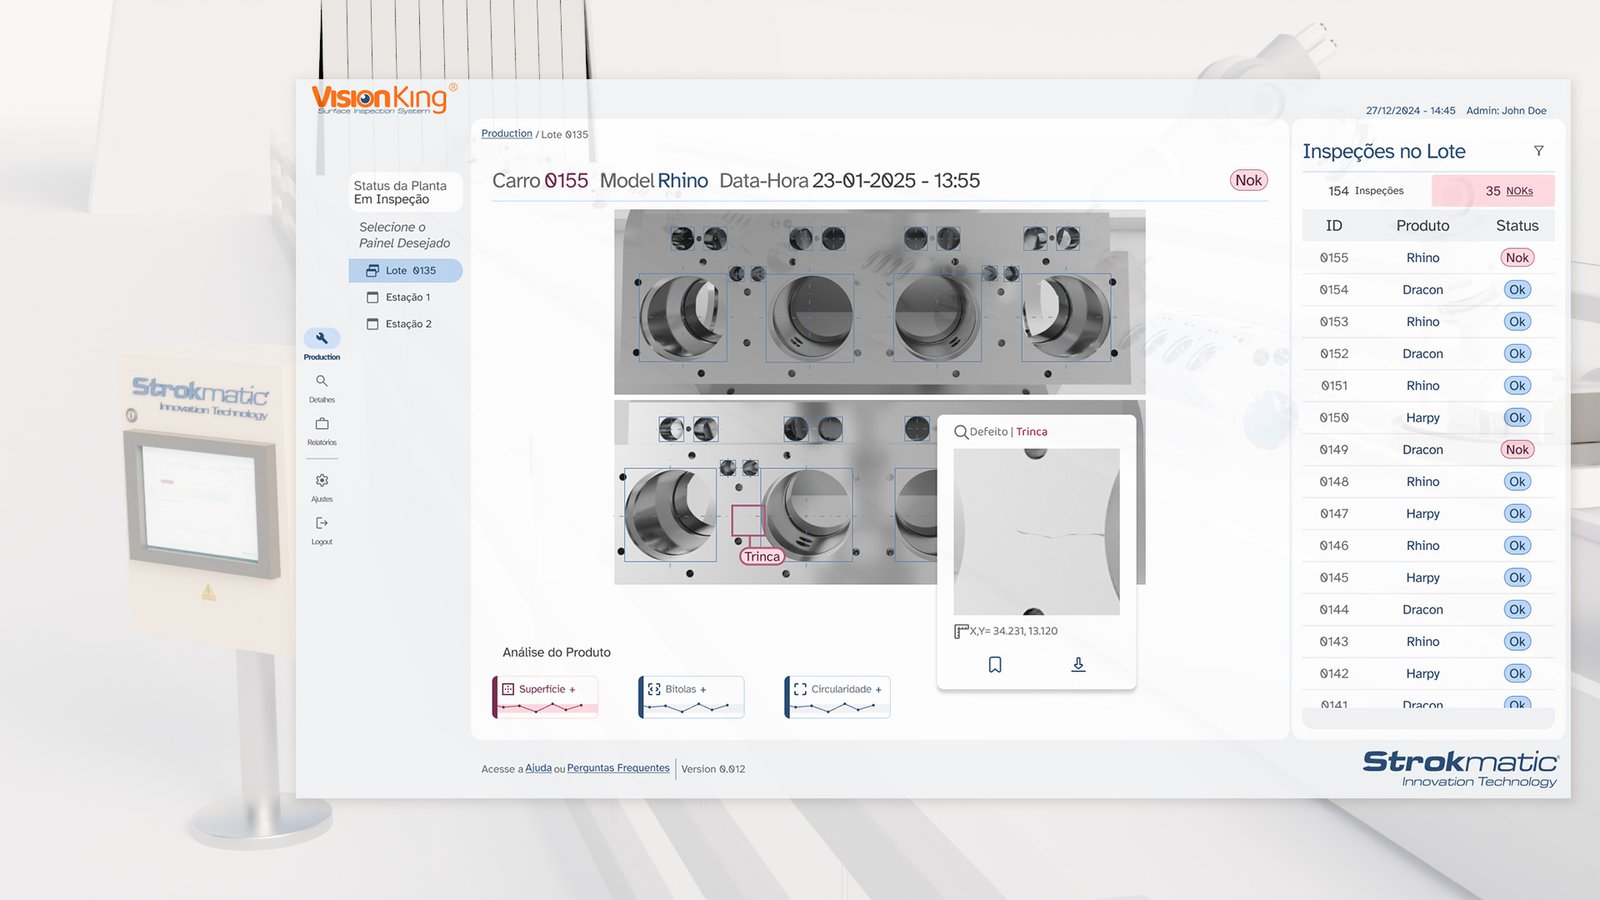This screenshot has height=900, width=1600.
Task: Open Perguntas Frequentes link
Action: (x=618, y=769)
